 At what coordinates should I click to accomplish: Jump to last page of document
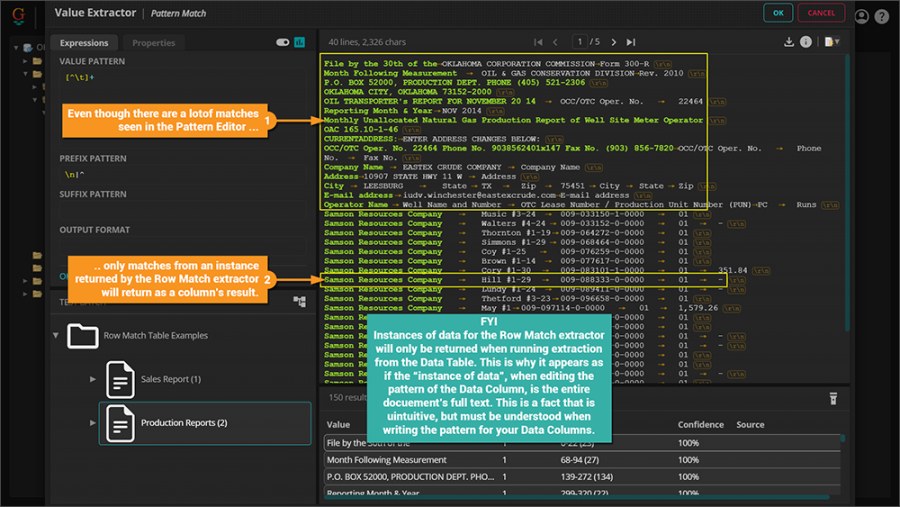click(630, 42)
